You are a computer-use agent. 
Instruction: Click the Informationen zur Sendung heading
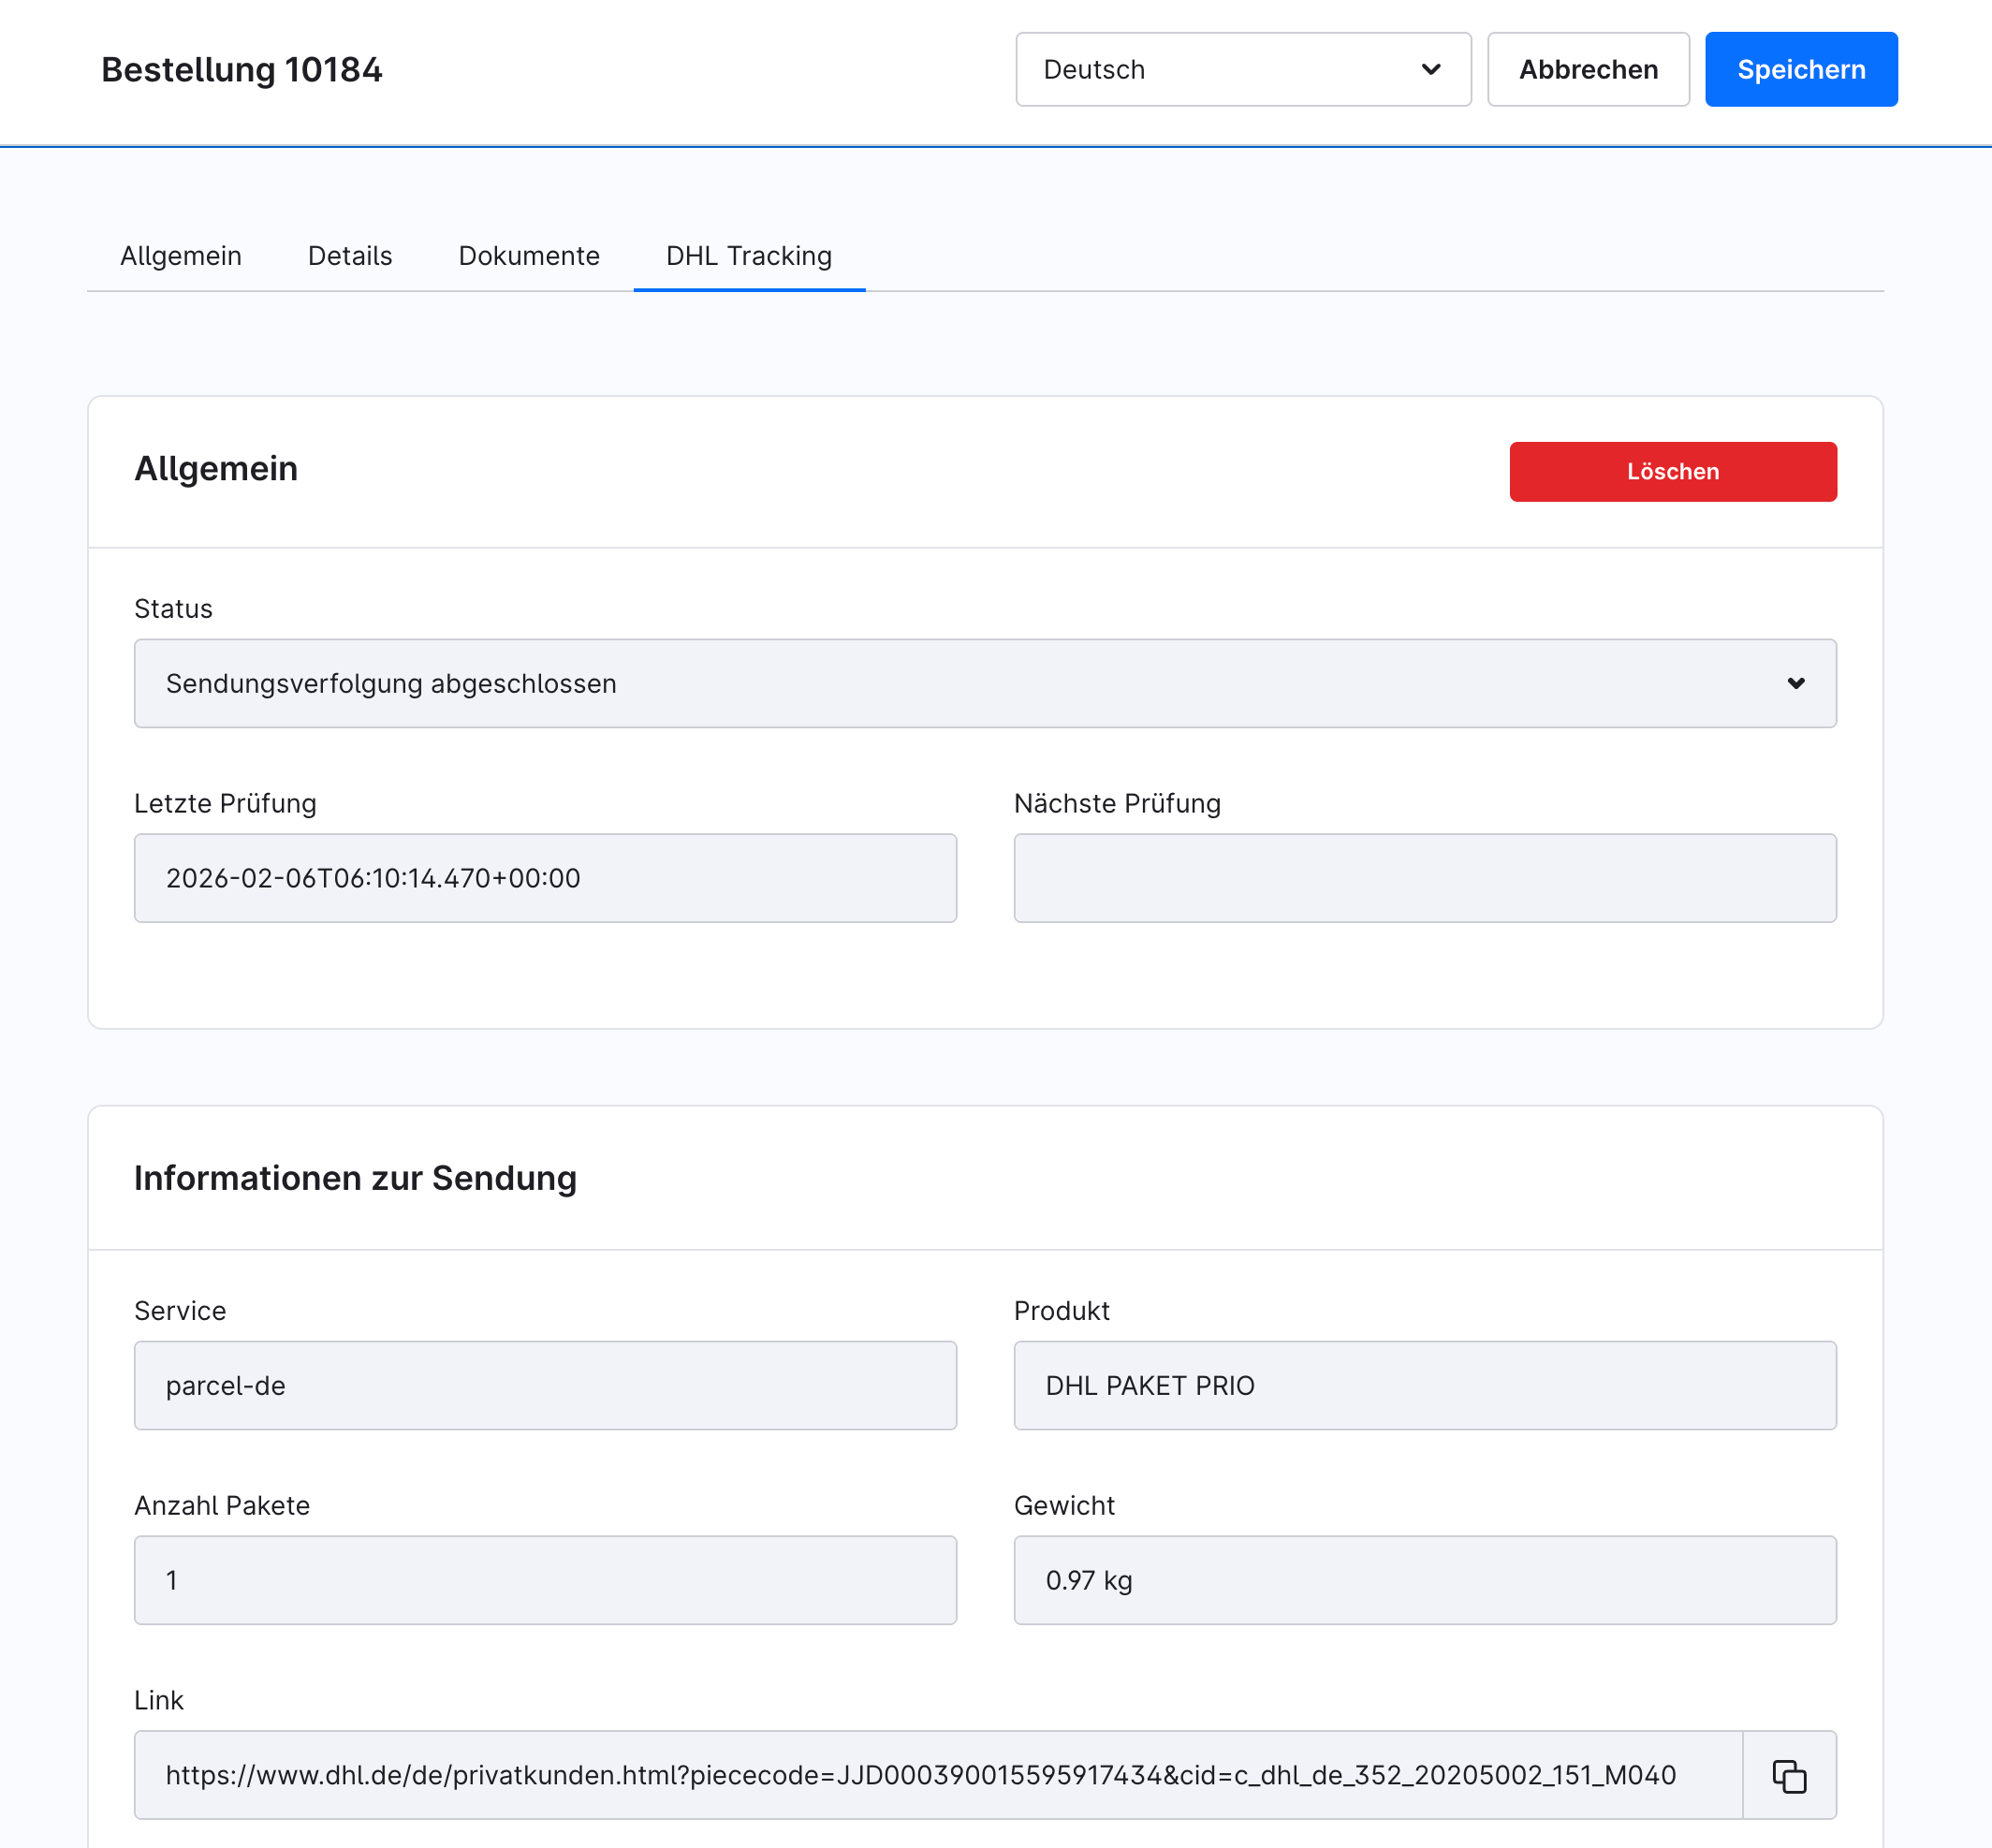355,1178
